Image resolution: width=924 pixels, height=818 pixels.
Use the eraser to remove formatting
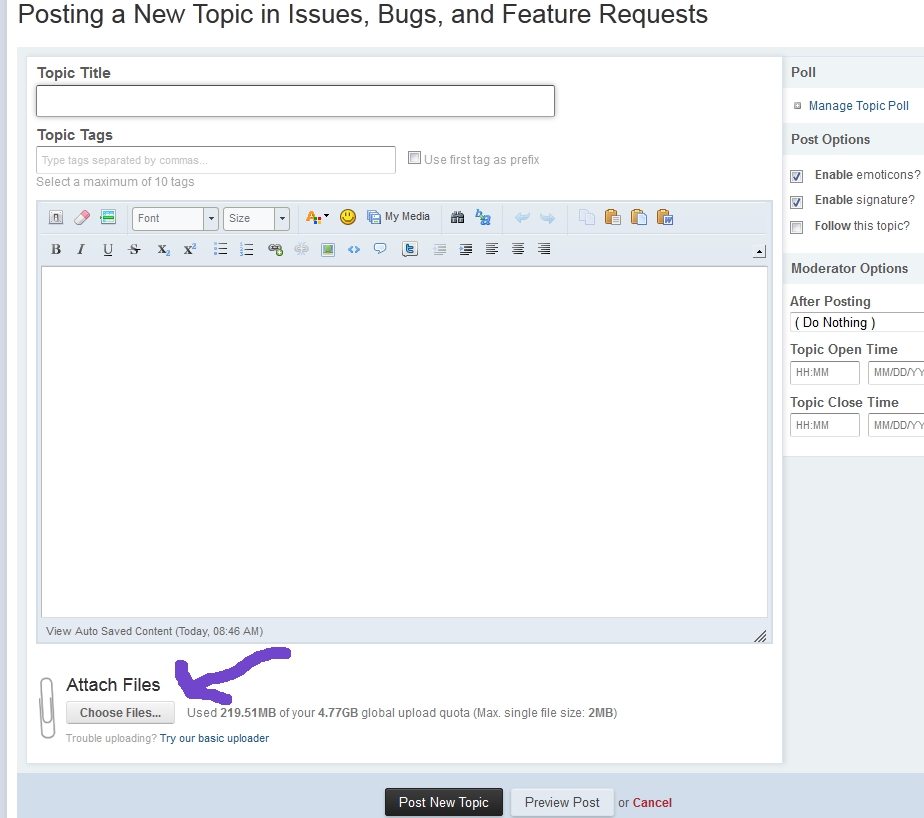click(82, 217)
